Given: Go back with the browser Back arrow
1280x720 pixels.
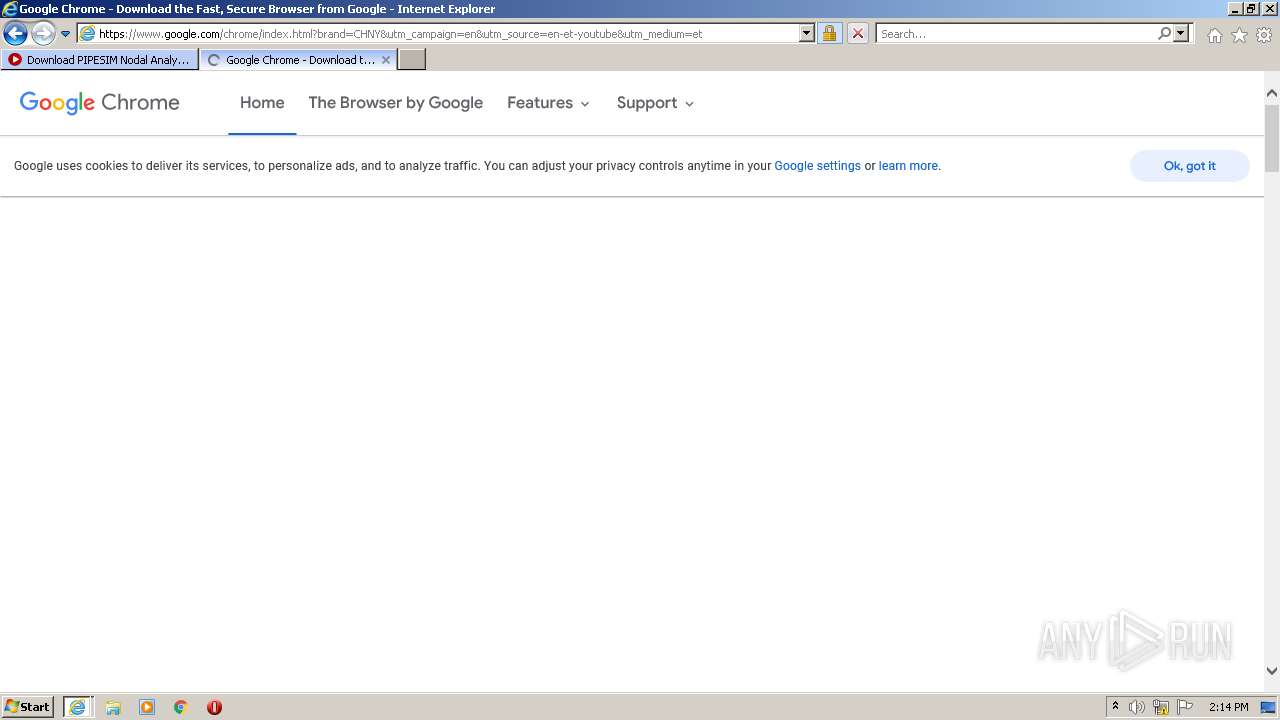Looking at the screenshot, I should (x=15, y=34).
